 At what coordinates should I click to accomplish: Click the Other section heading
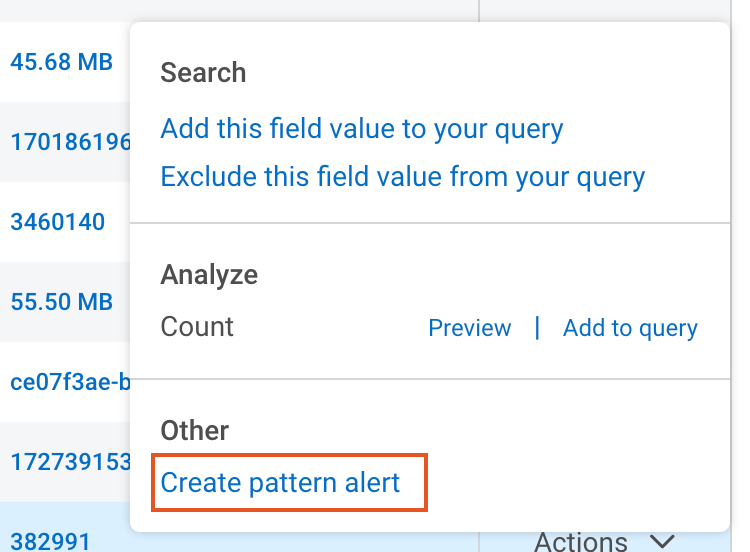pos(195,431)
